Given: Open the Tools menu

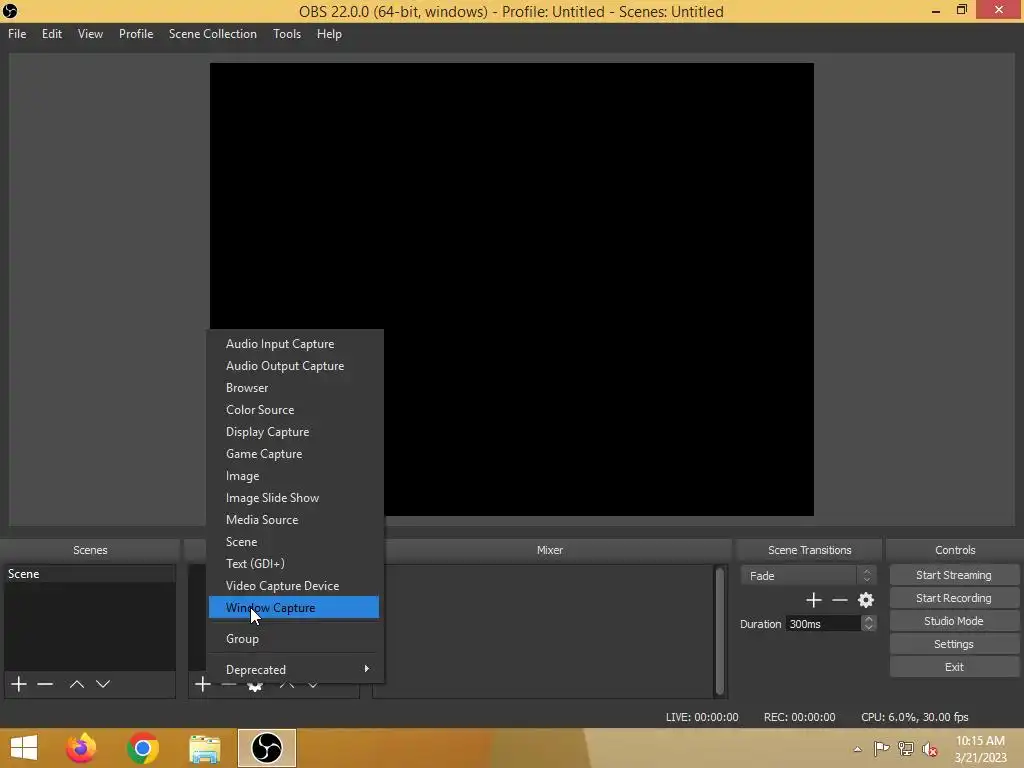Looking at the screenshot, I should [287, 34].
